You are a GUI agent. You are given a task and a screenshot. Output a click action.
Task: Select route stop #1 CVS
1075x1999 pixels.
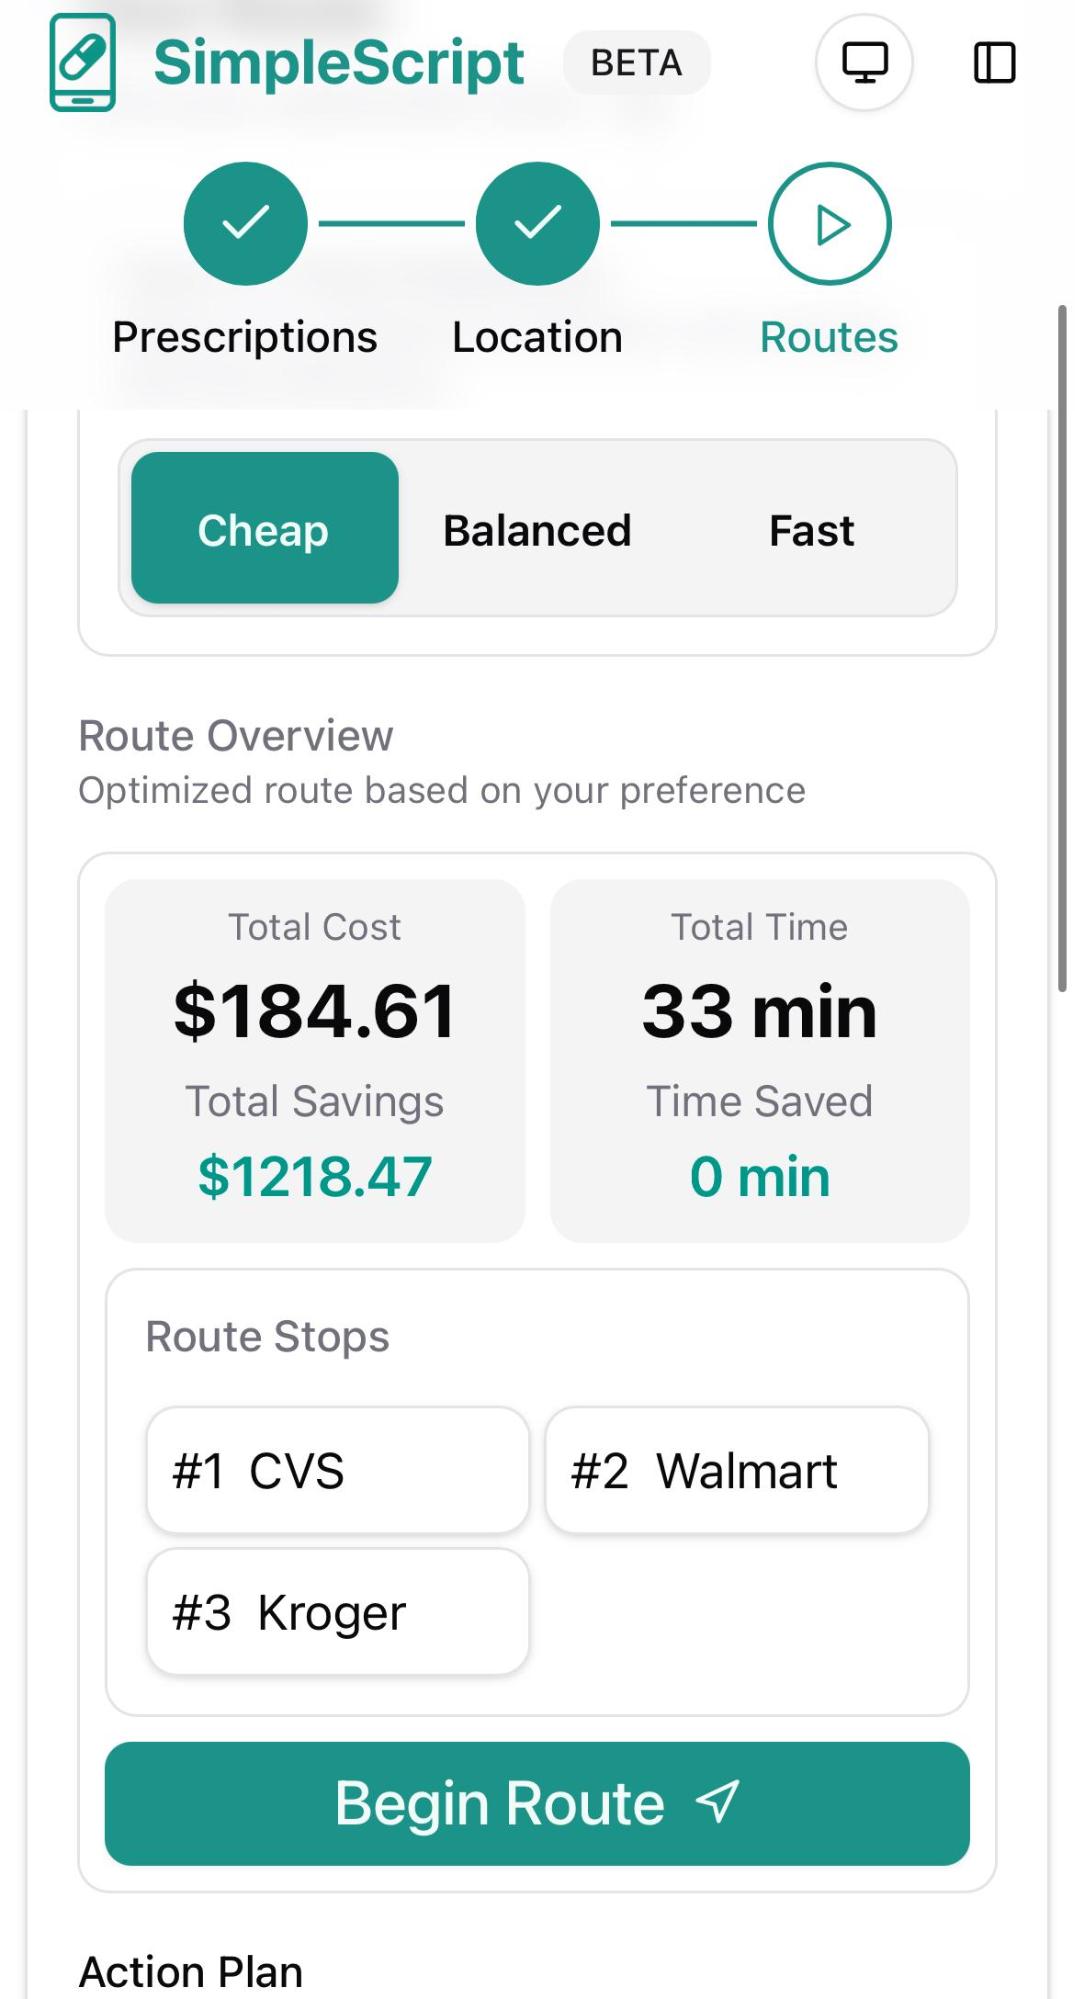(337, 1470)
